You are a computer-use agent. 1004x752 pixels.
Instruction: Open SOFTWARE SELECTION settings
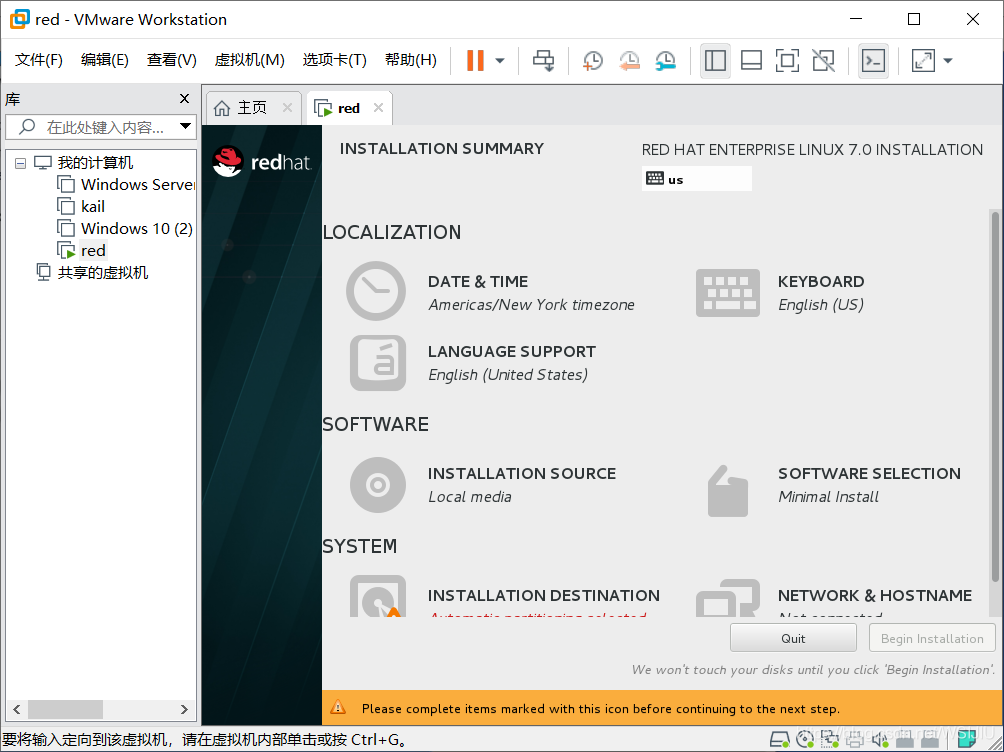(870, 473)
